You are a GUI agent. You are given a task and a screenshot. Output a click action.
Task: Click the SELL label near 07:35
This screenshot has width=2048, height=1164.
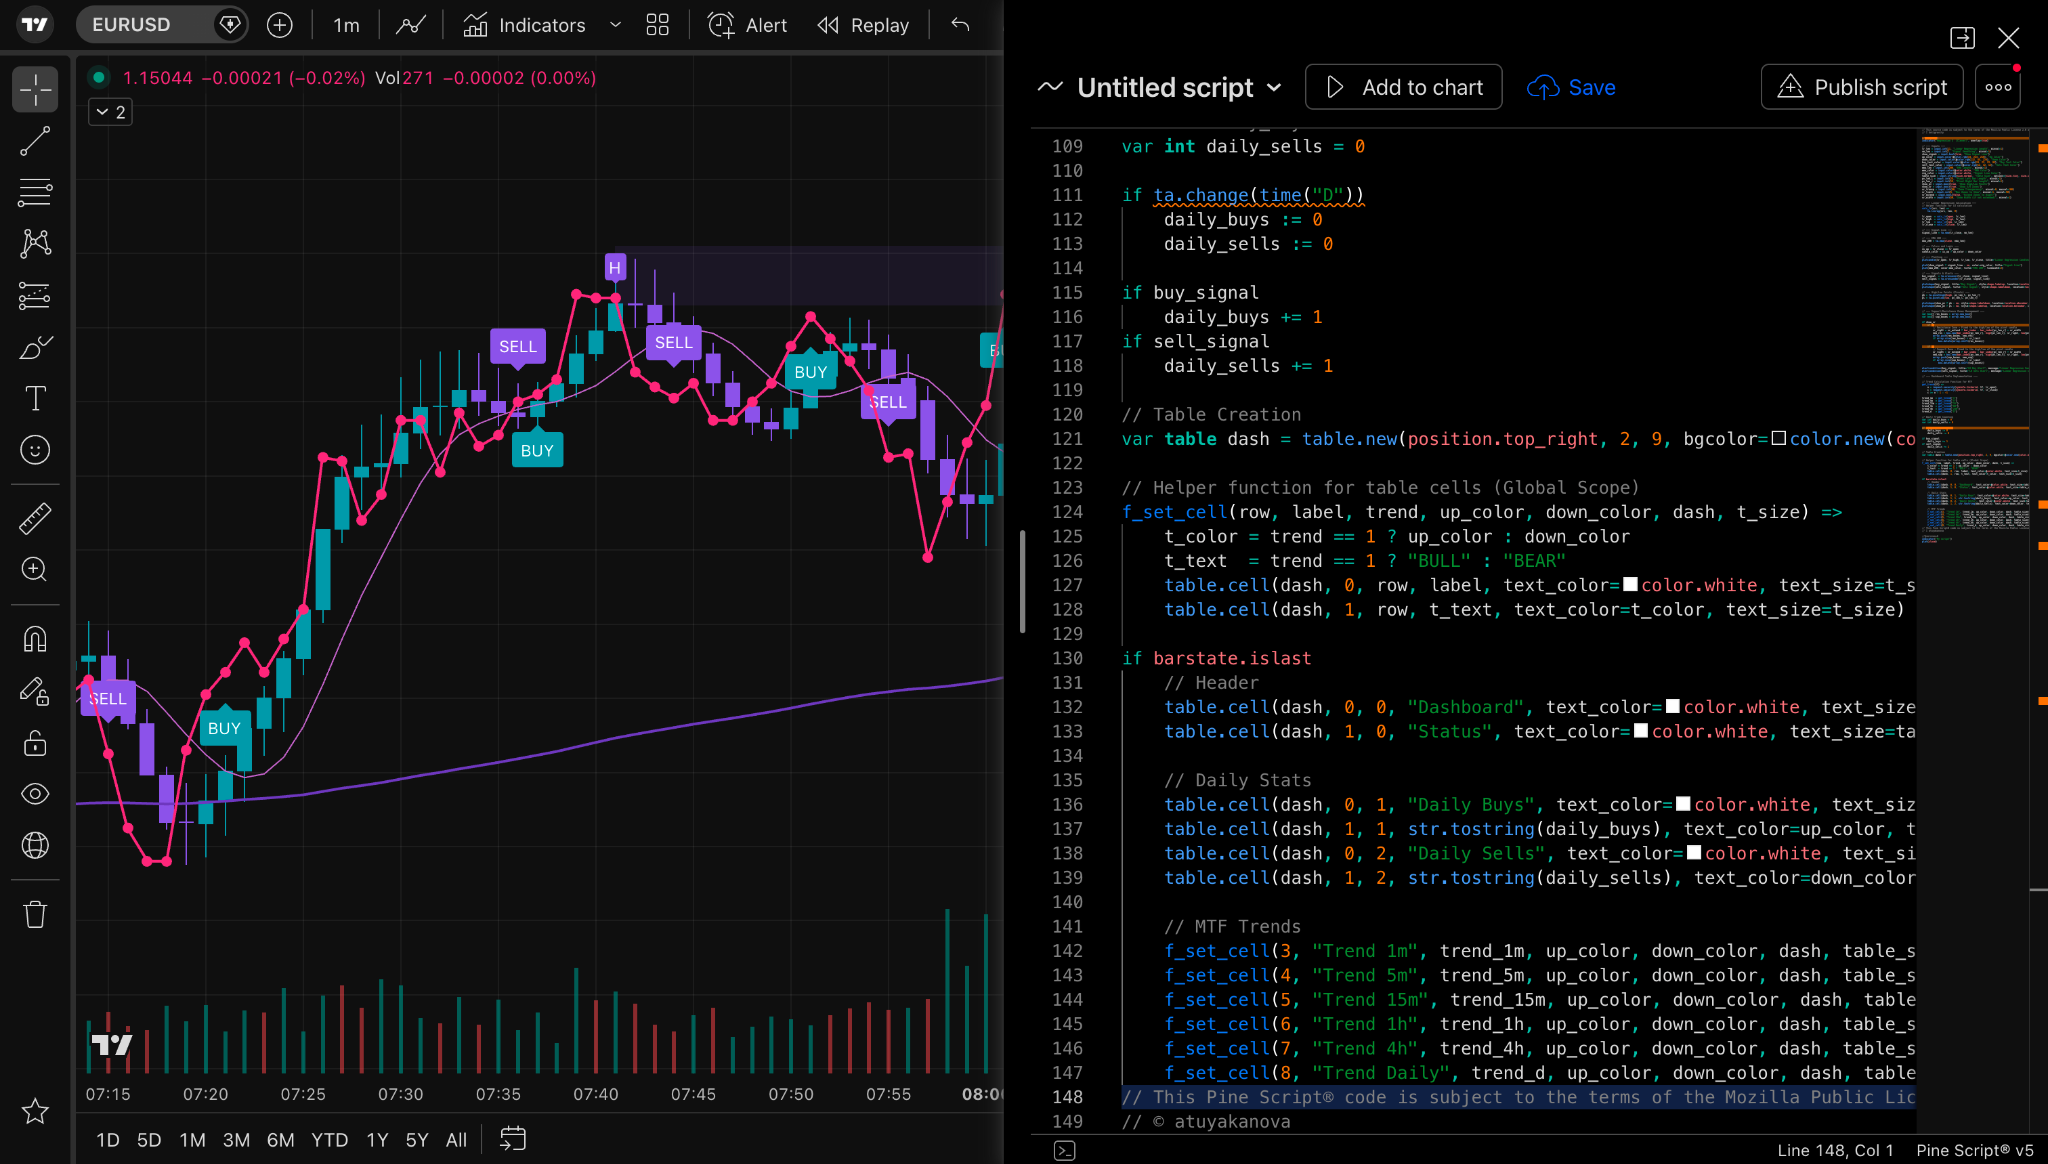click(x=517, y=348)
